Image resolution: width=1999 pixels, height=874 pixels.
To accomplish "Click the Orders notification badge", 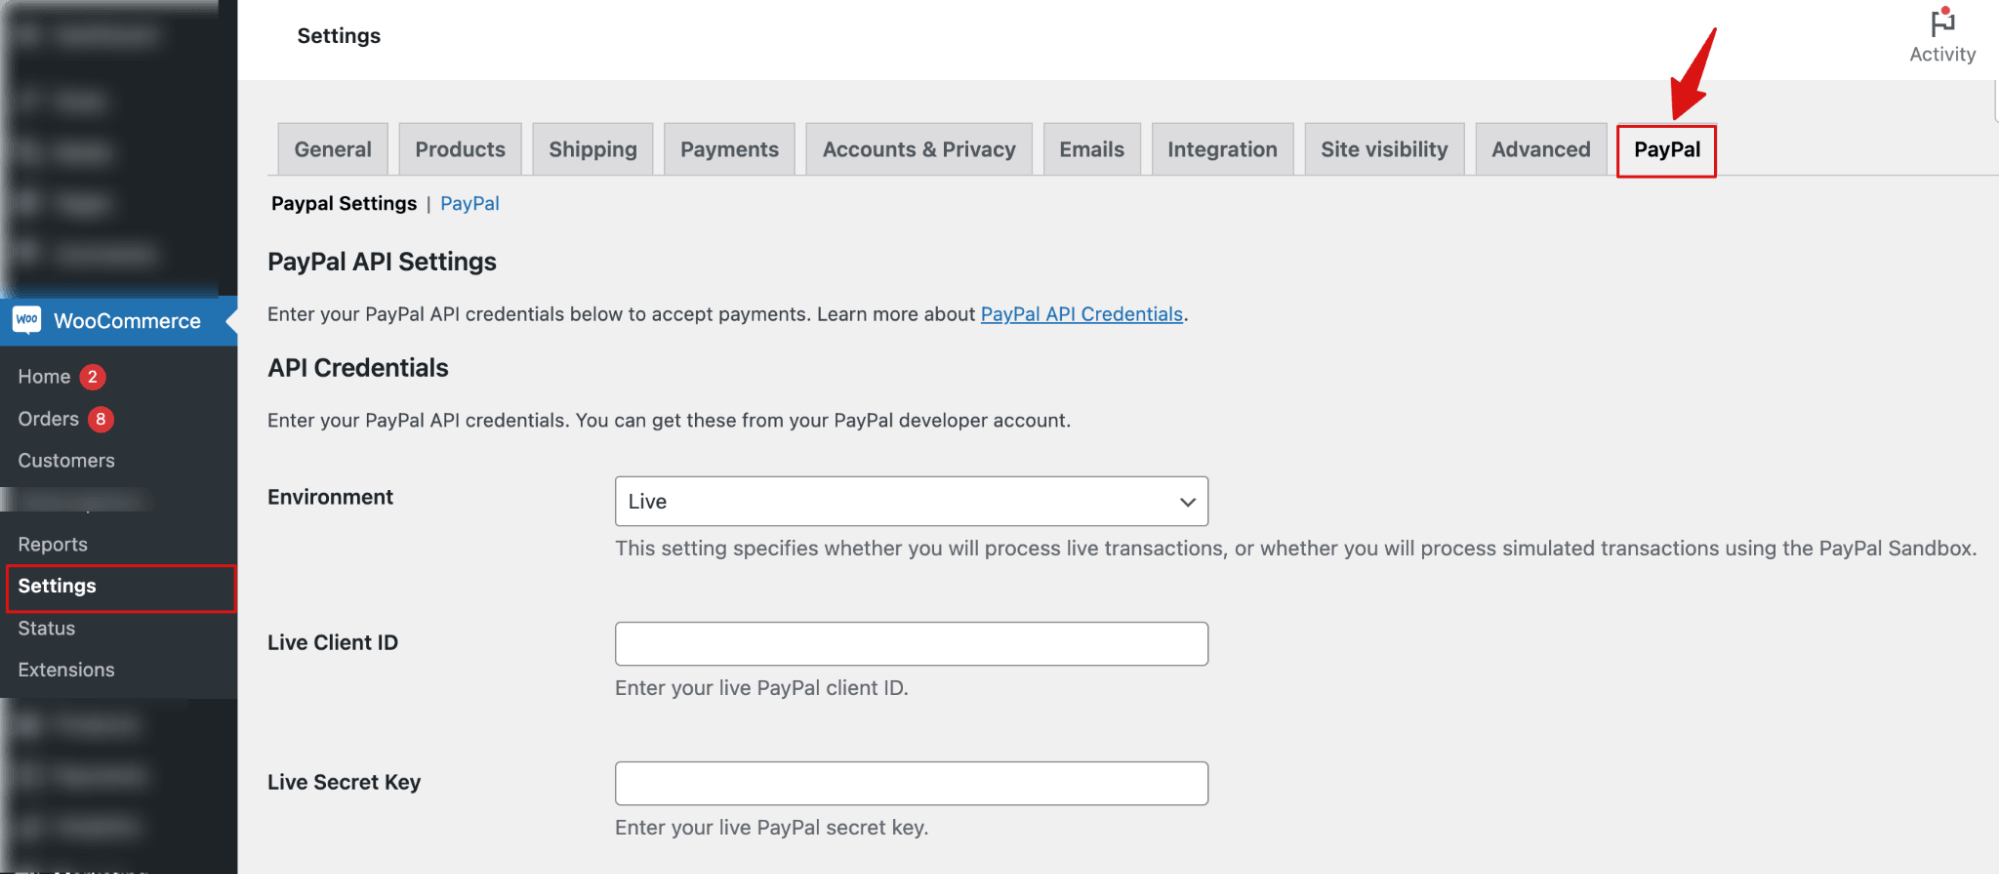I will click(101, 419).
